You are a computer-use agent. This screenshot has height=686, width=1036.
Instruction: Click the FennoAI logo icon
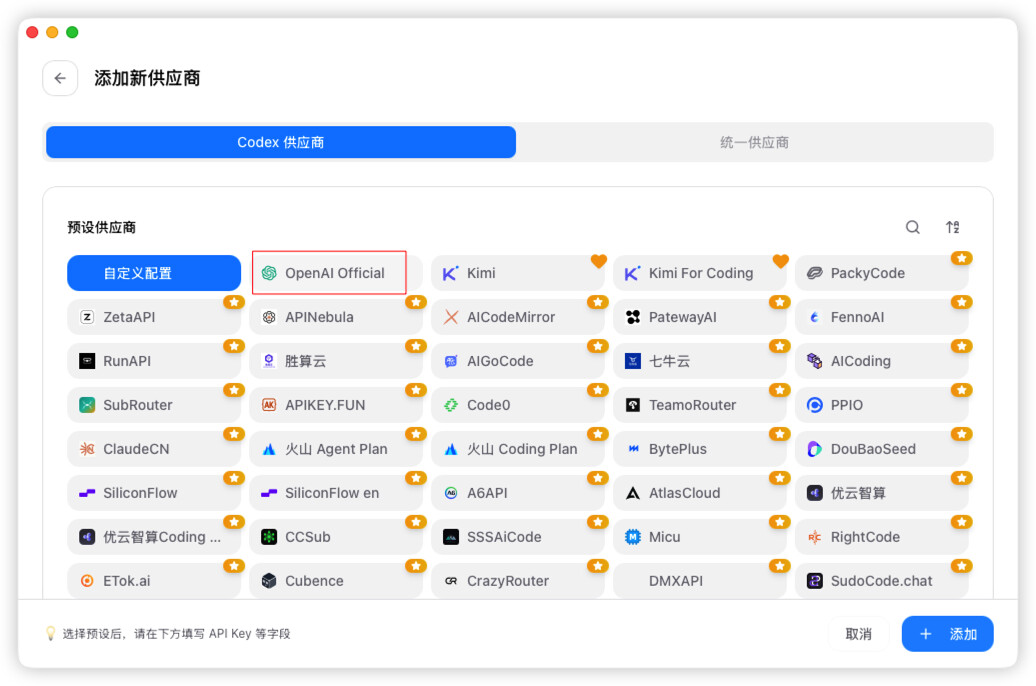(815, 317)
